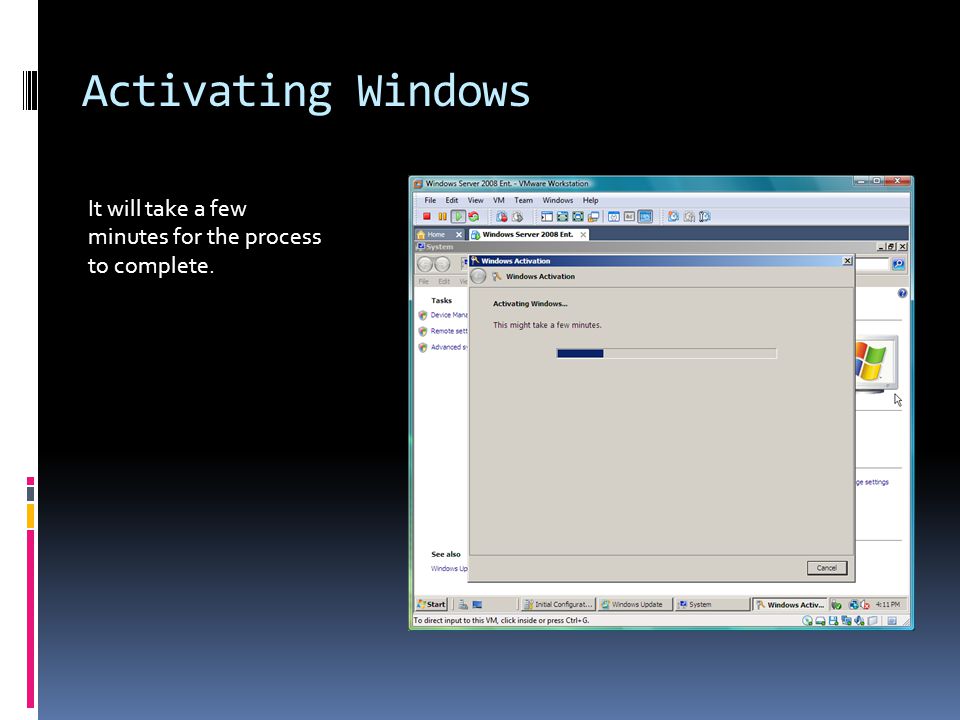The width and height of the screenshot is (960, 720).
Task: Open the Windows menu in VMware
Action: pos(558,200)
